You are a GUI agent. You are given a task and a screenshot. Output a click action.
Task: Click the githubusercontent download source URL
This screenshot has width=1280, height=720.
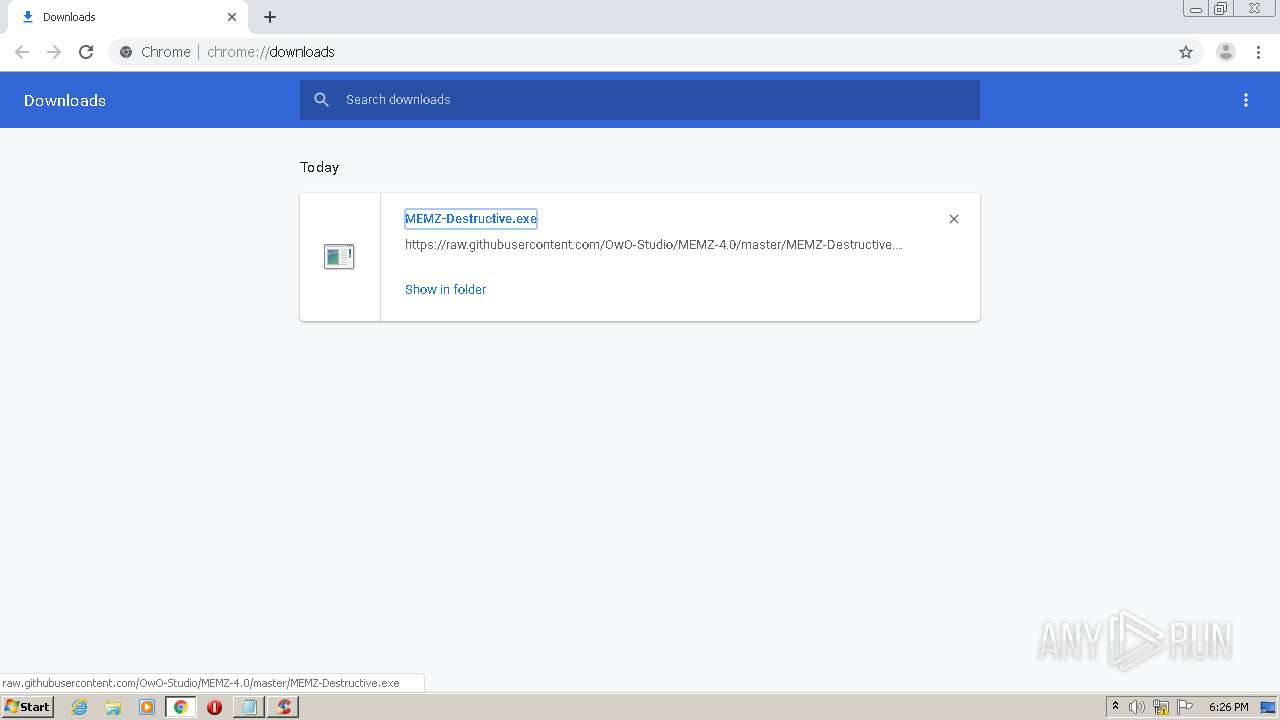coord(654,245)
